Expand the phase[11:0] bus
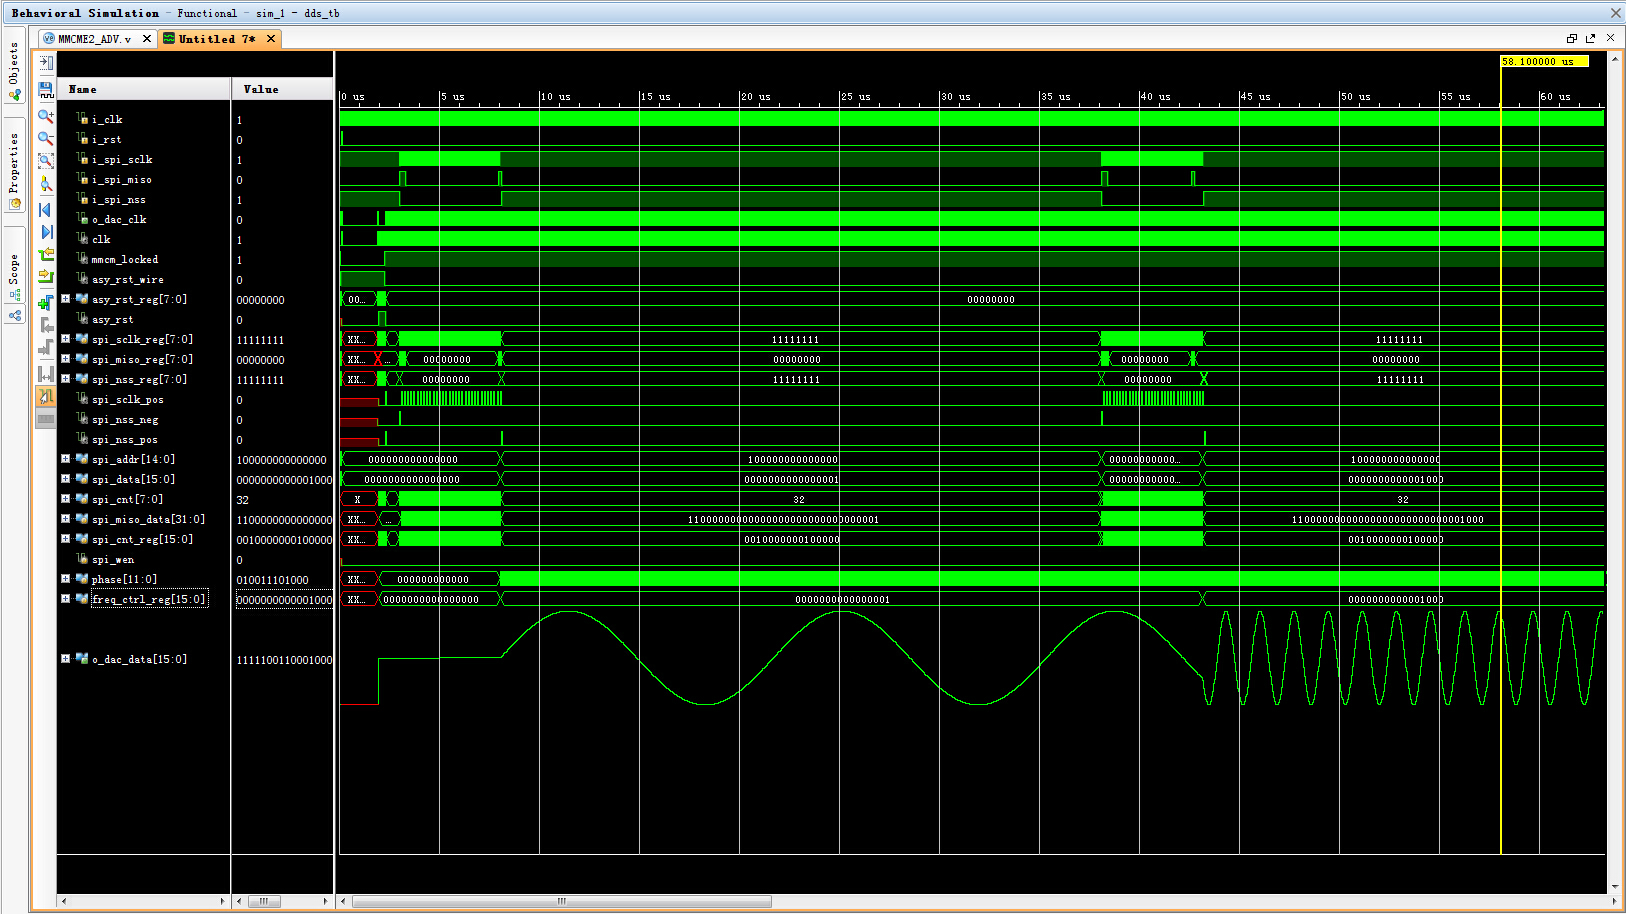Viewport: 1626px width, 914px height. click(x=66, y=579)
